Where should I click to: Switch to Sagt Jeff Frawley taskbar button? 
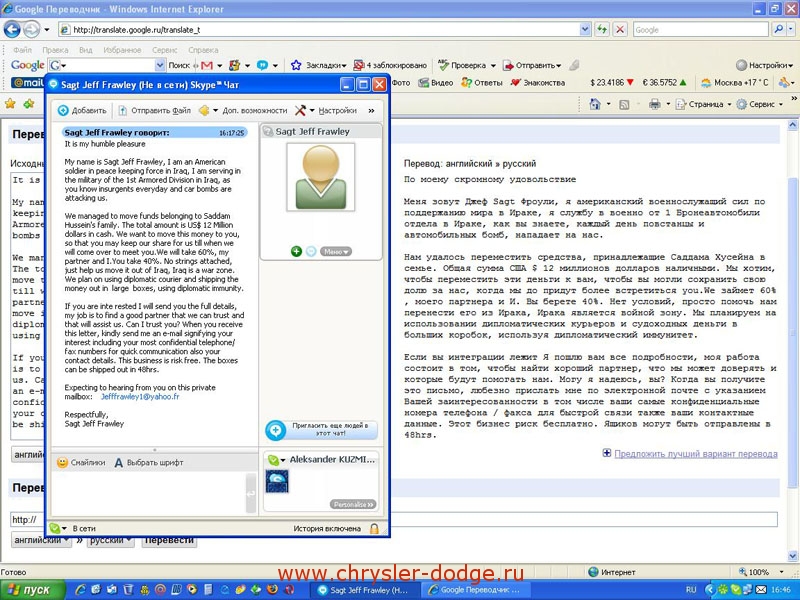[x=364, y=590]
